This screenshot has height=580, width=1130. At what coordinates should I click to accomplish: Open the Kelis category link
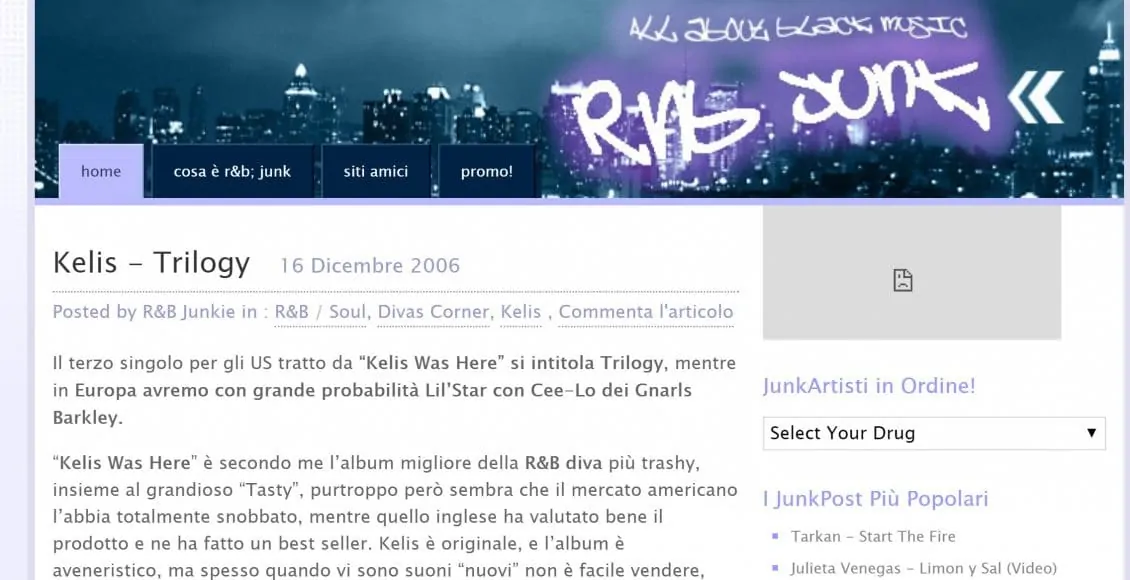[x=520, y=312]
